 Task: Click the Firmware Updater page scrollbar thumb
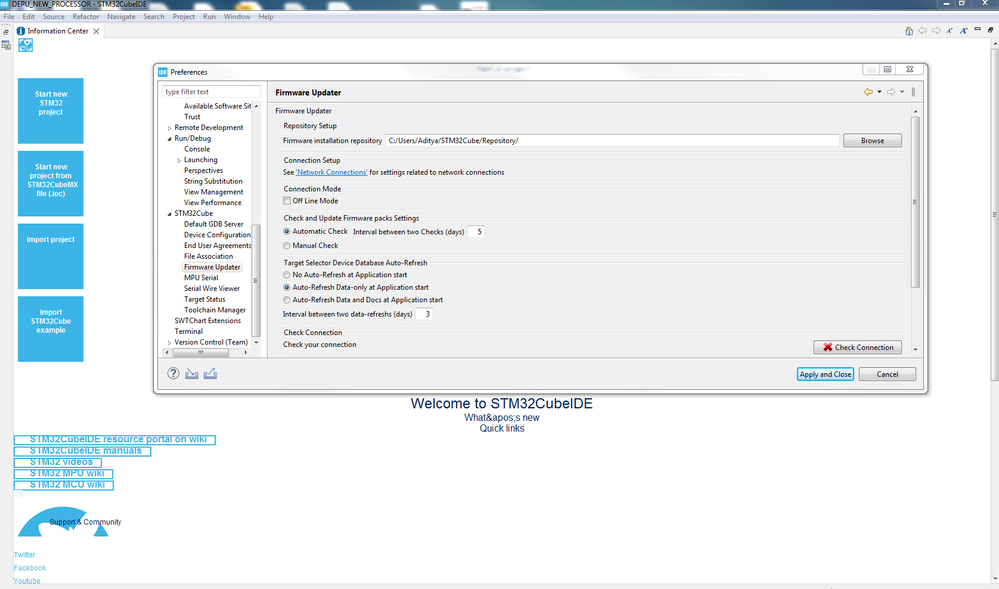click(915, 202)
